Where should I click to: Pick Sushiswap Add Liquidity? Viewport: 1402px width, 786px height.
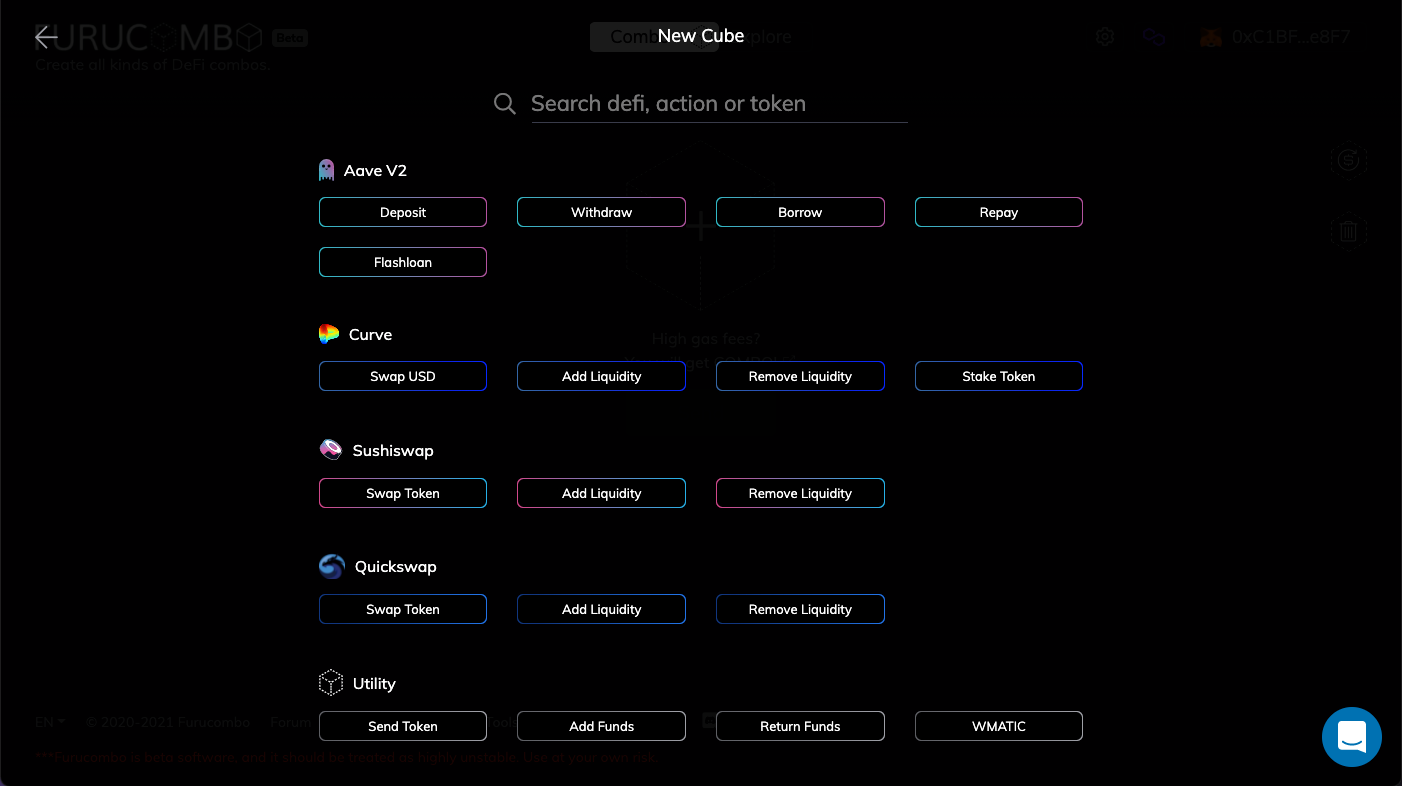click(601, 493)
